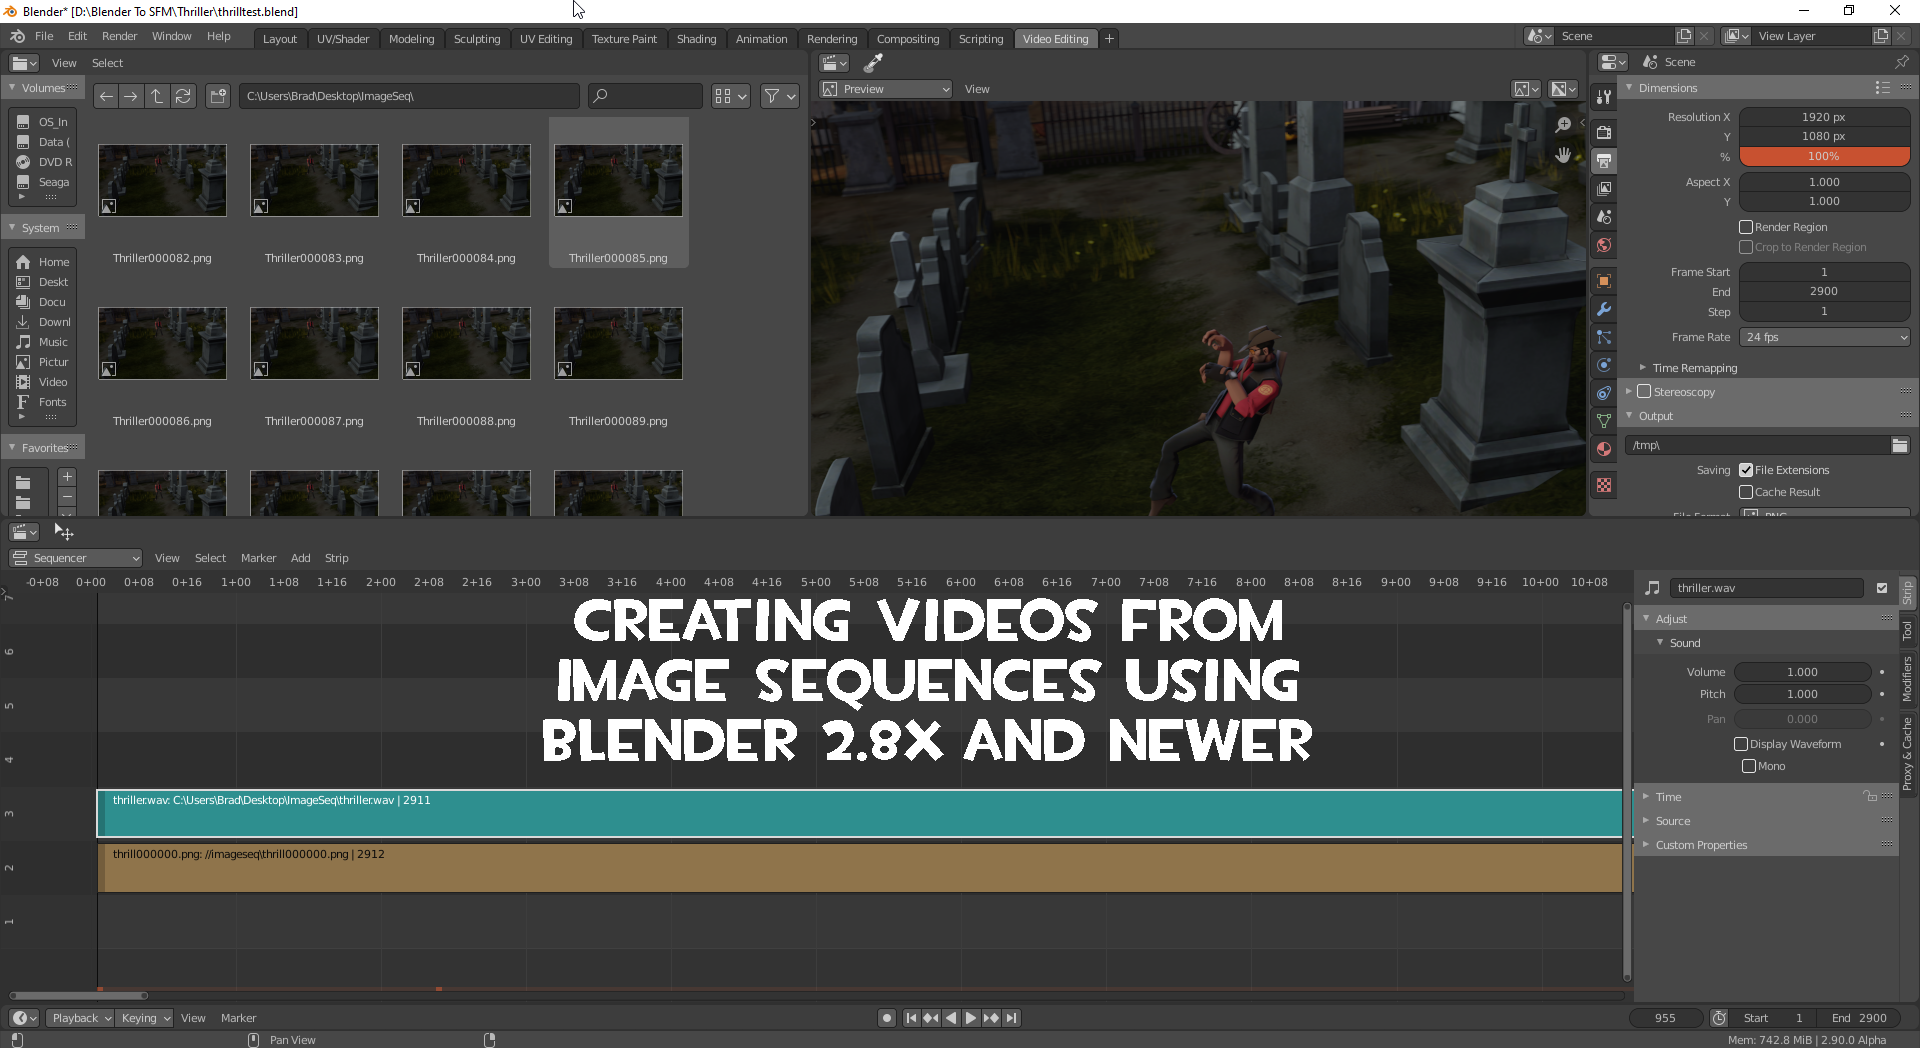Open the sequencer Add menu

300,558
